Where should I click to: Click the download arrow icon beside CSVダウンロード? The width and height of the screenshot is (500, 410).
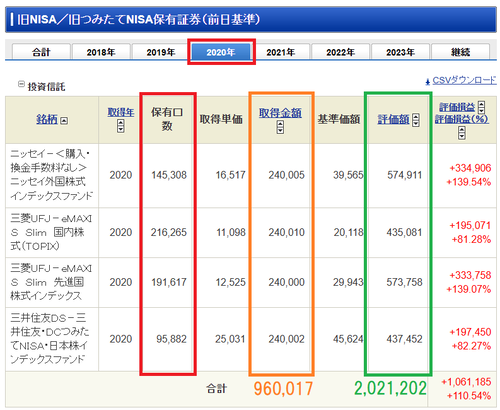pyautogui.click(x=428, y=81)
